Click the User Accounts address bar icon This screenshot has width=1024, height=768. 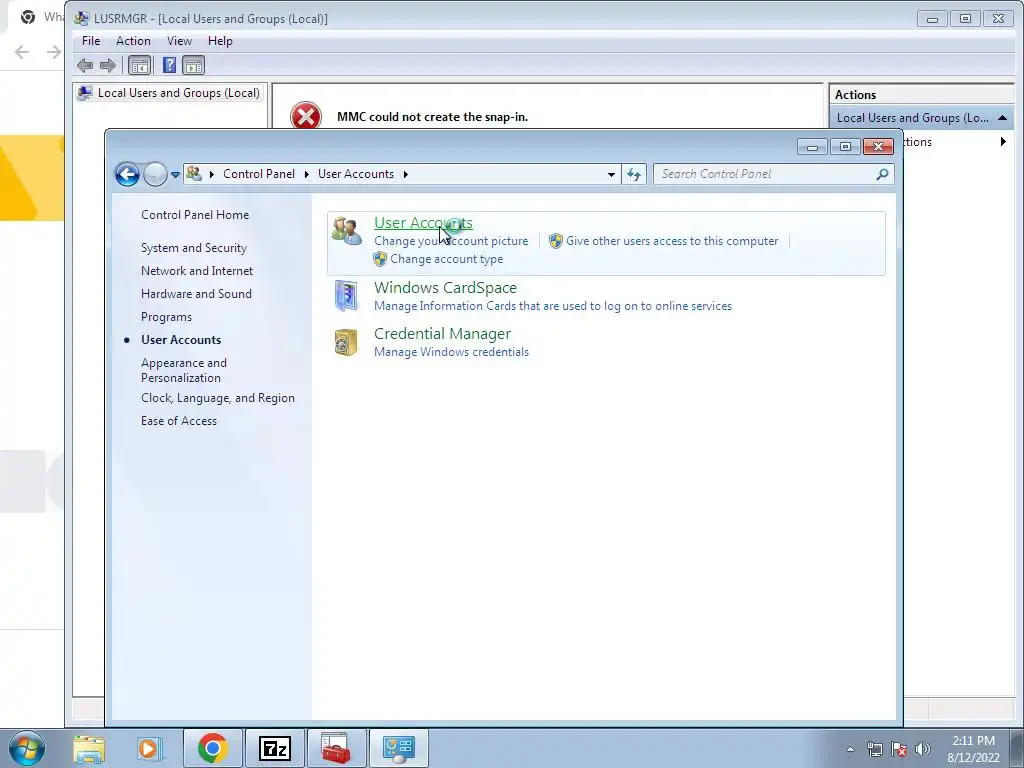click(193, 174)
